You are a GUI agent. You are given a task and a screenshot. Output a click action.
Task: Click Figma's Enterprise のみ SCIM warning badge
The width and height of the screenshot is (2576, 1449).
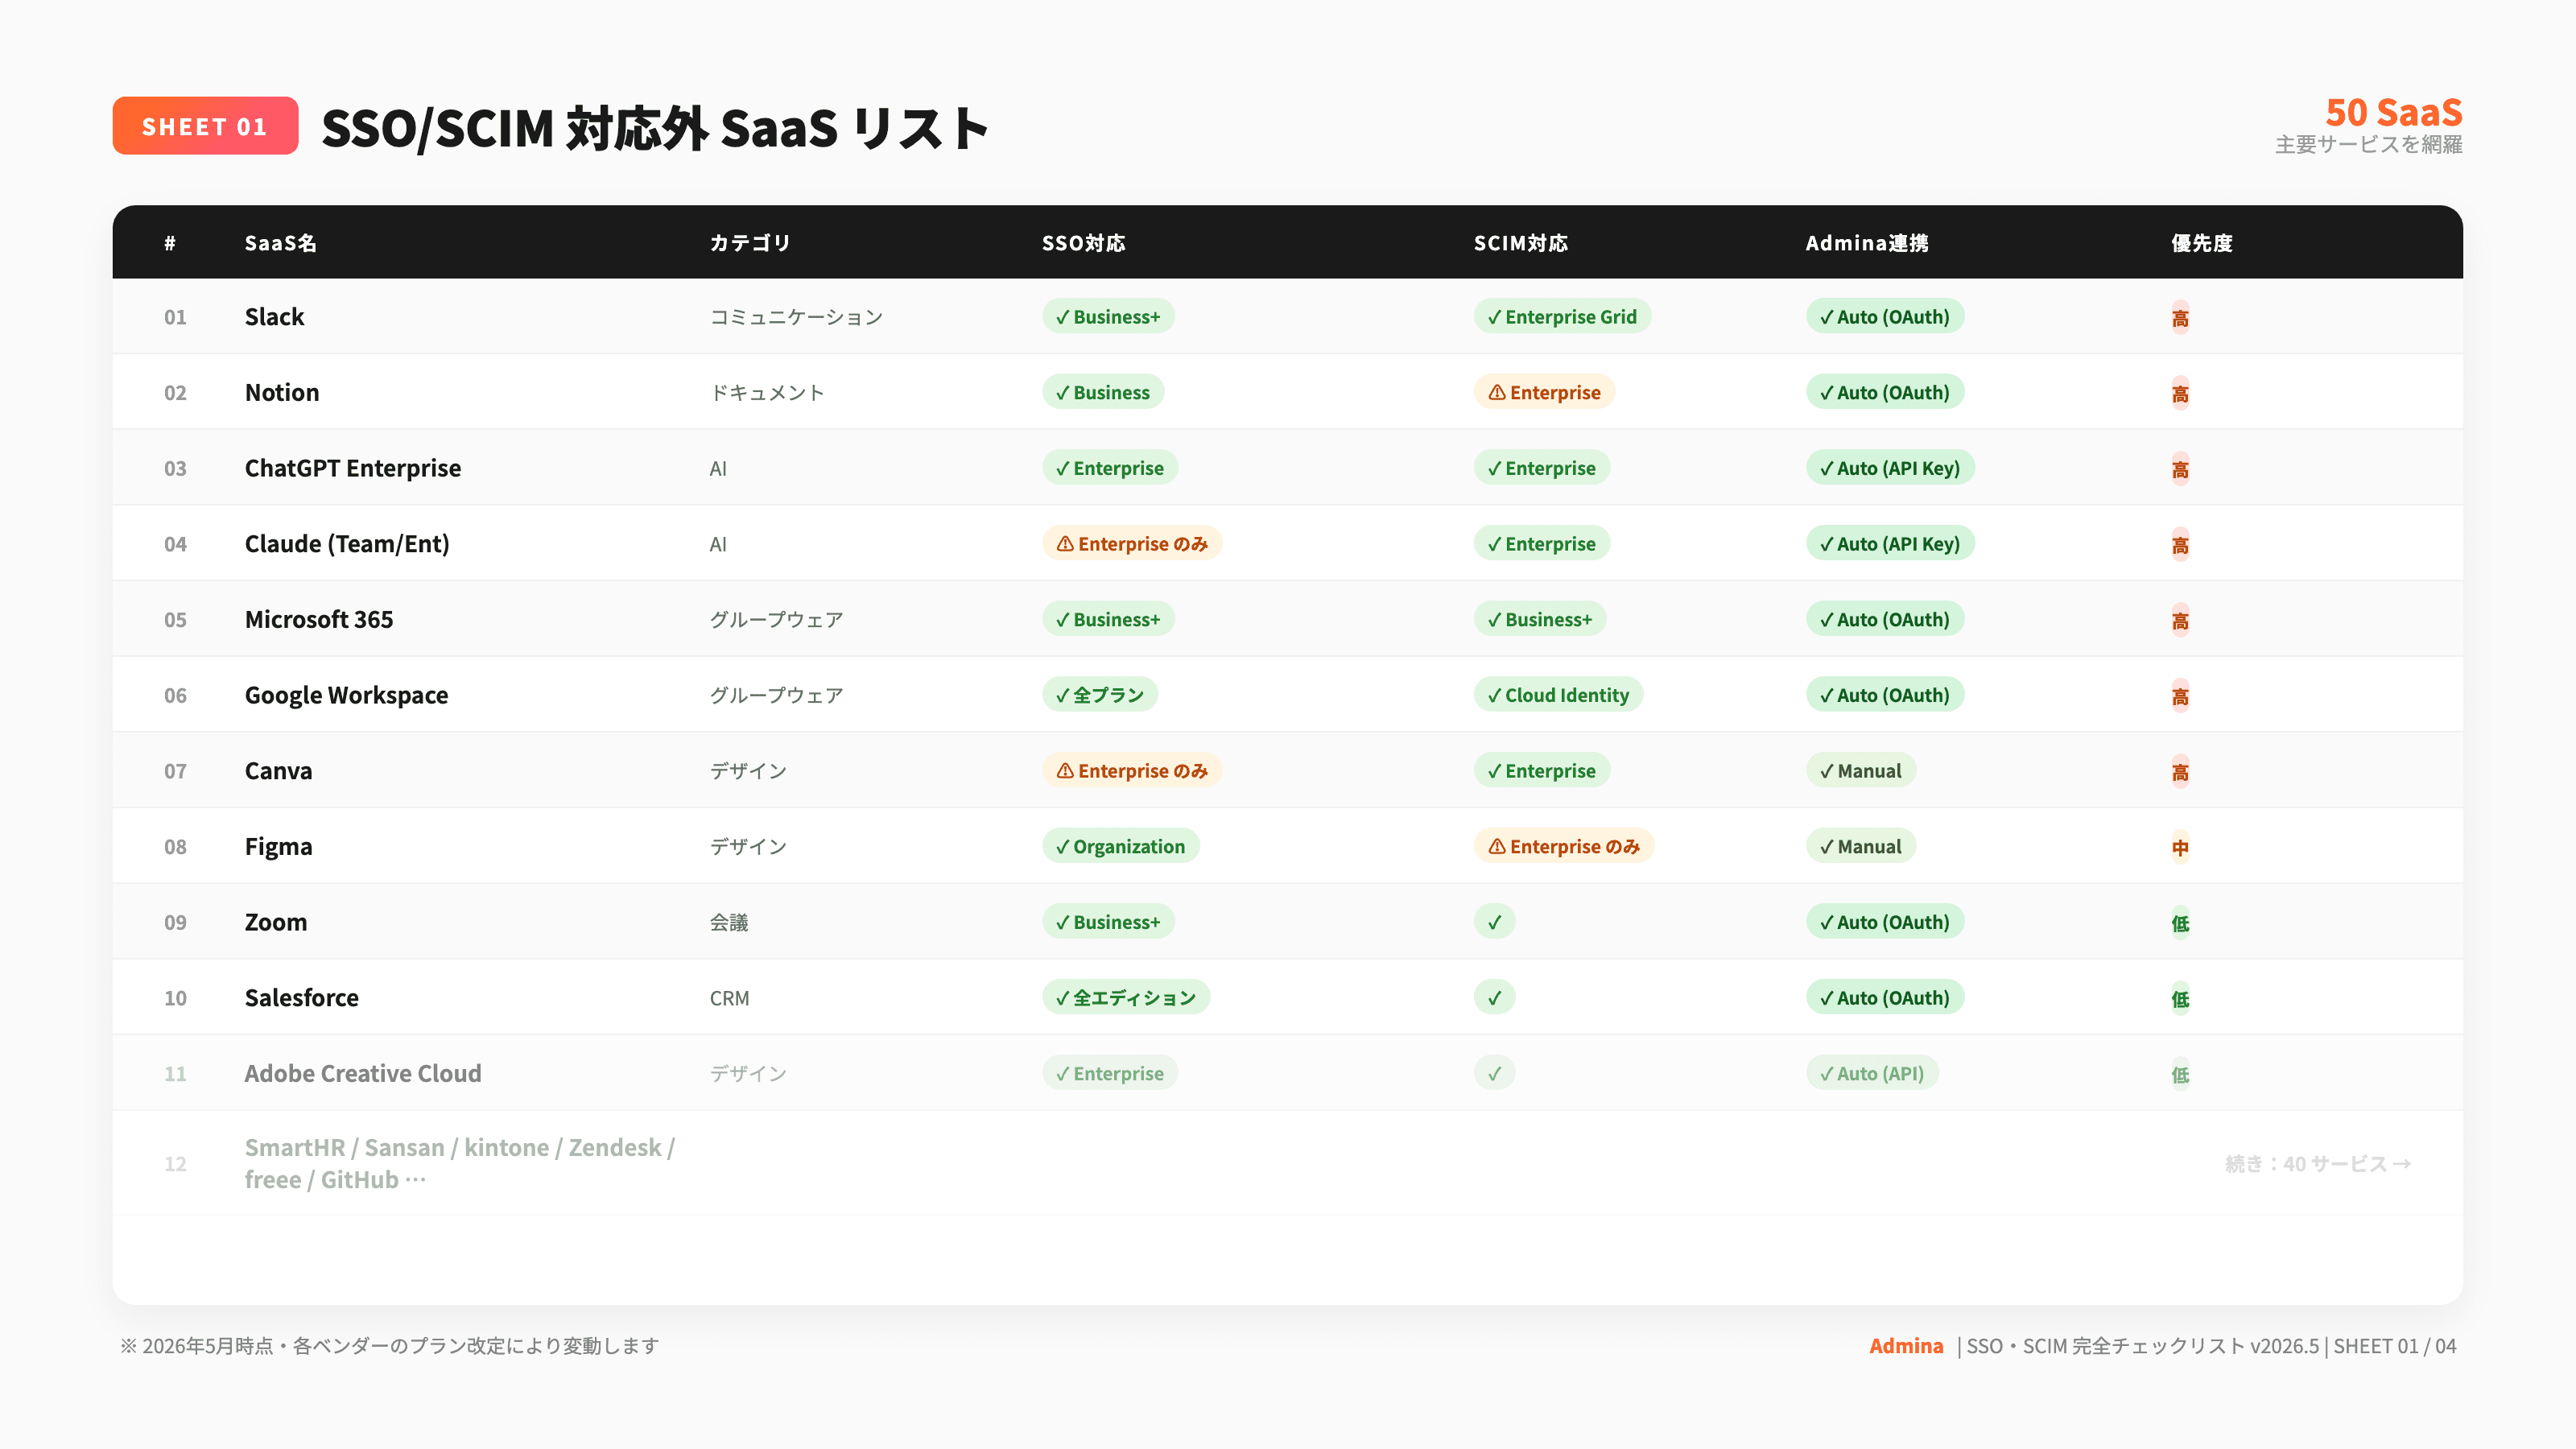coord(1564,847)
